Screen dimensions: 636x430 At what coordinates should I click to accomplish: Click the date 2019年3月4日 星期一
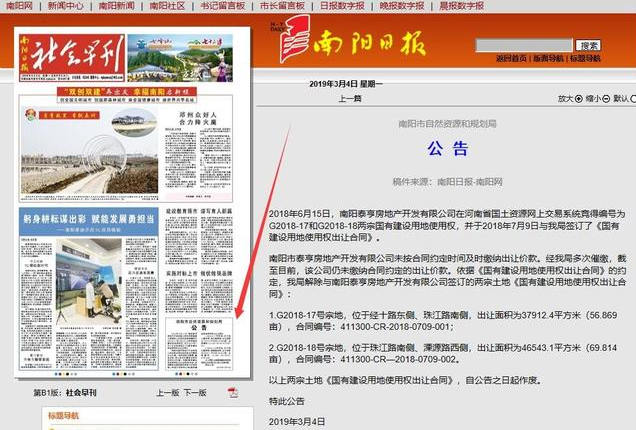tap(346, 84)
